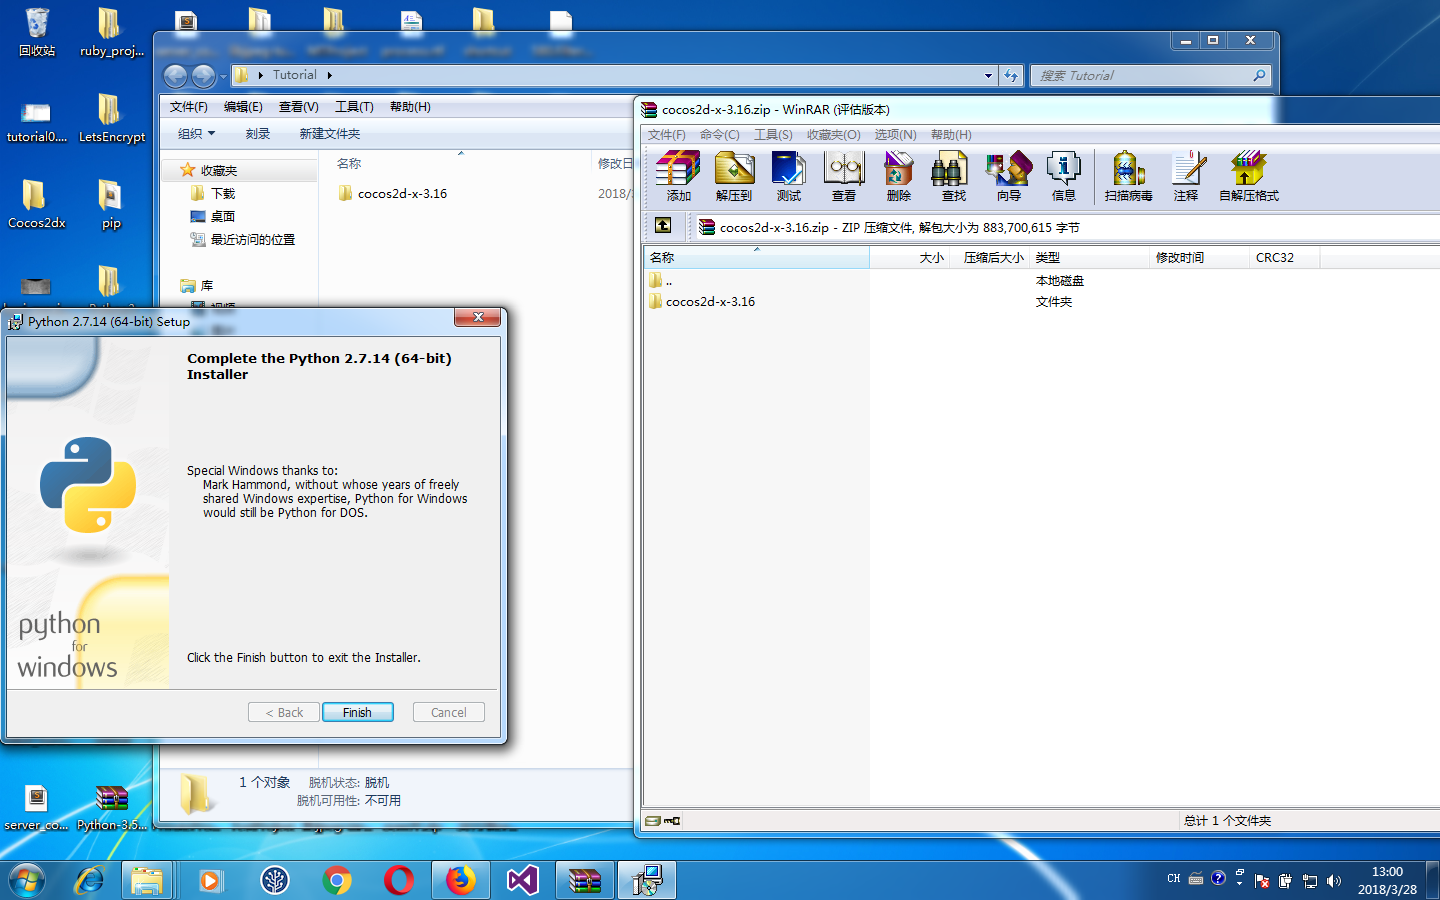
Task: Open Firefox from the taskbar
Action: (461, 880)
